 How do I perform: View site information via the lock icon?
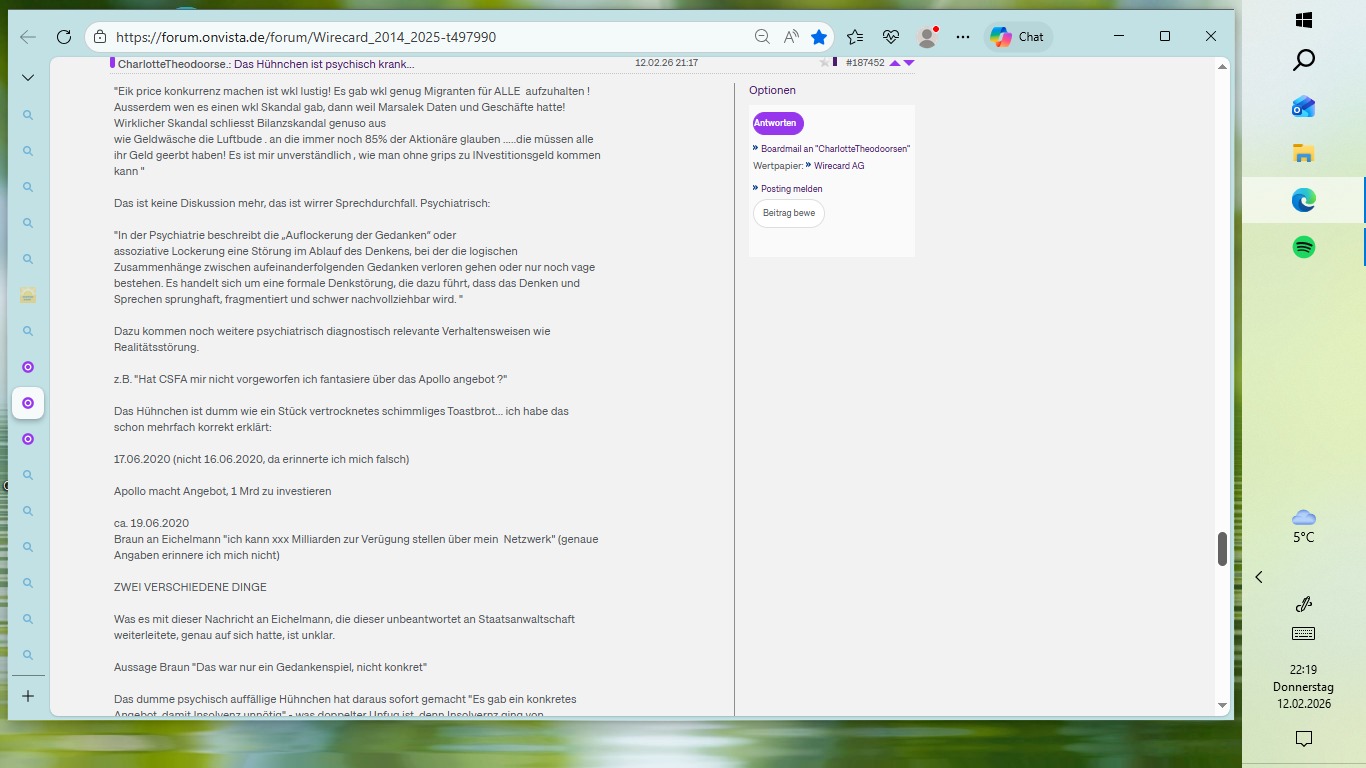click(99, 36)
